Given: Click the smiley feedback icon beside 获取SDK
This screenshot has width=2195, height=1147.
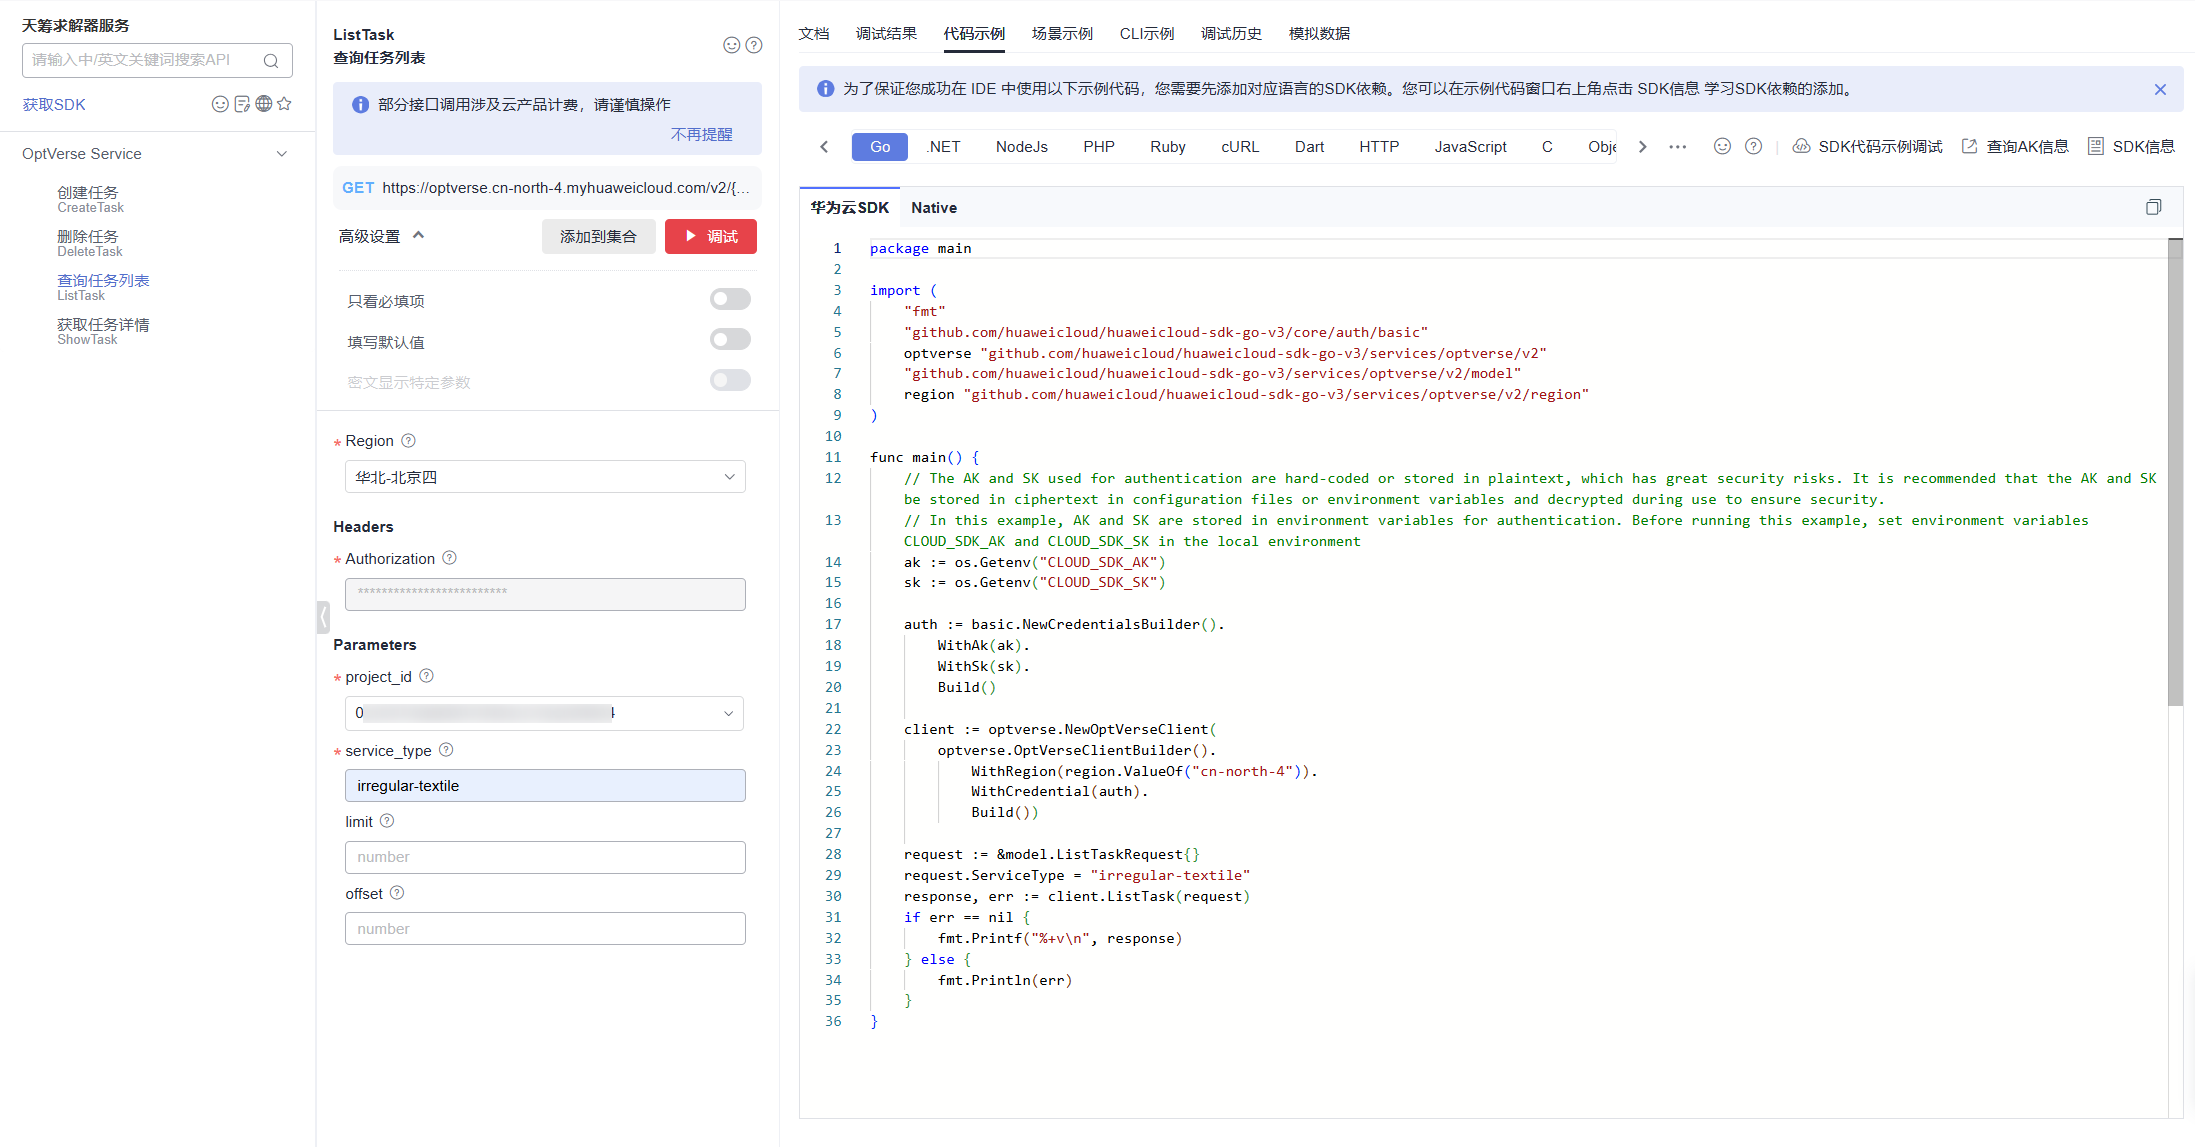Looking at the screenshot, I should (x=220, y=104).
